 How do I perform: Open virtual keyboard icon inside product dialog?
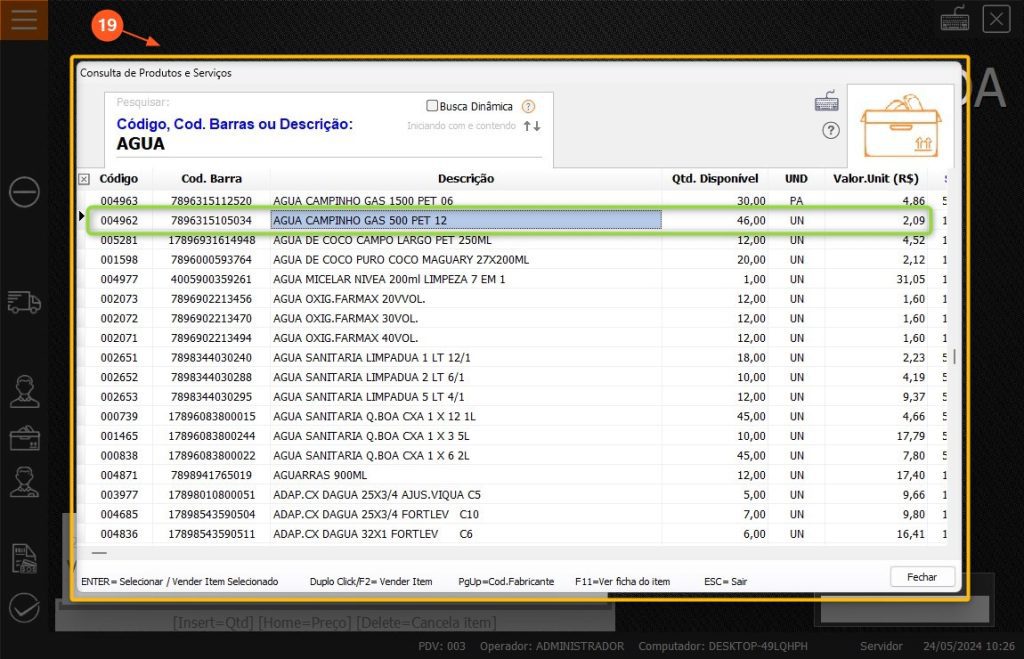[x=827, y=102]
